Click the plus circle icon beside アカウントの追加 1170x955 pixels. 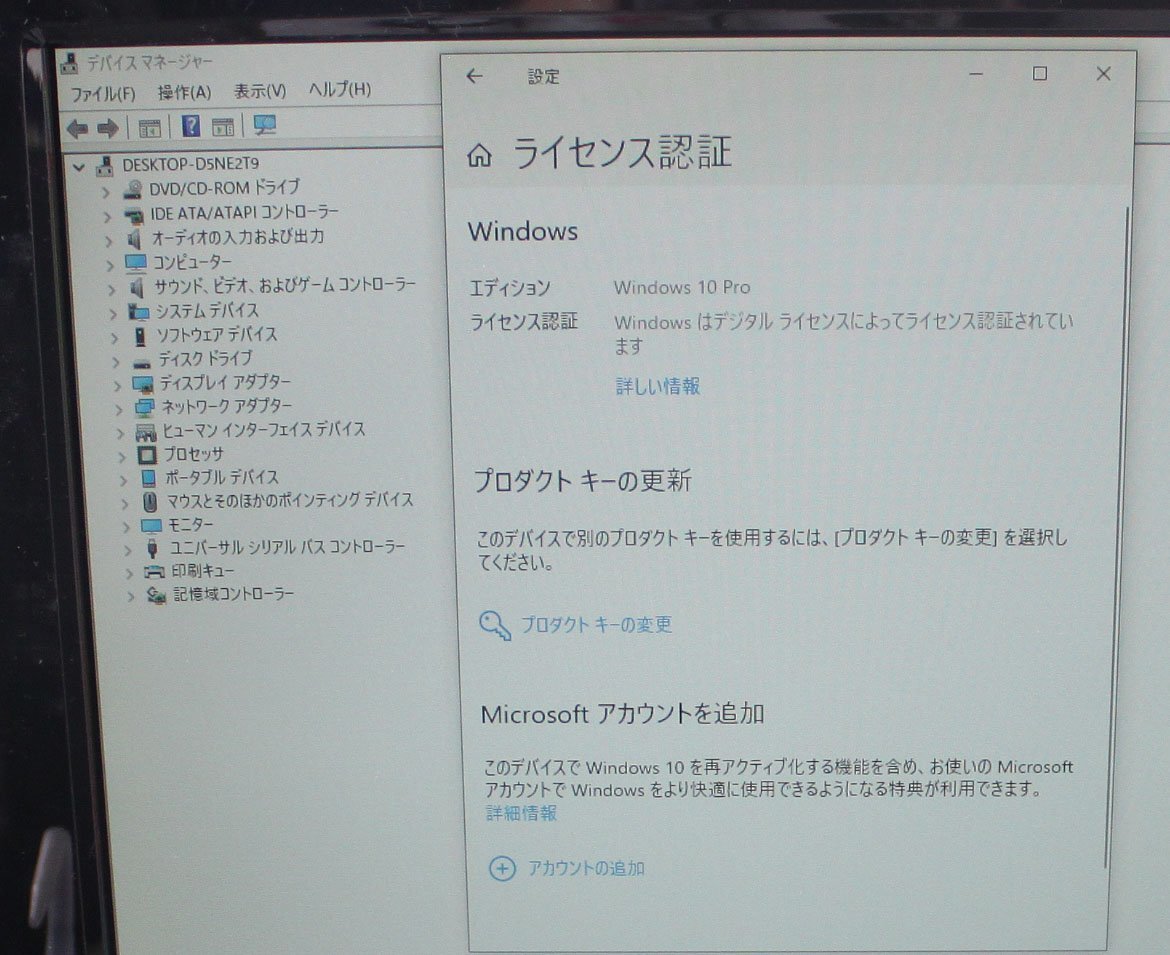(x=502, y=868)
